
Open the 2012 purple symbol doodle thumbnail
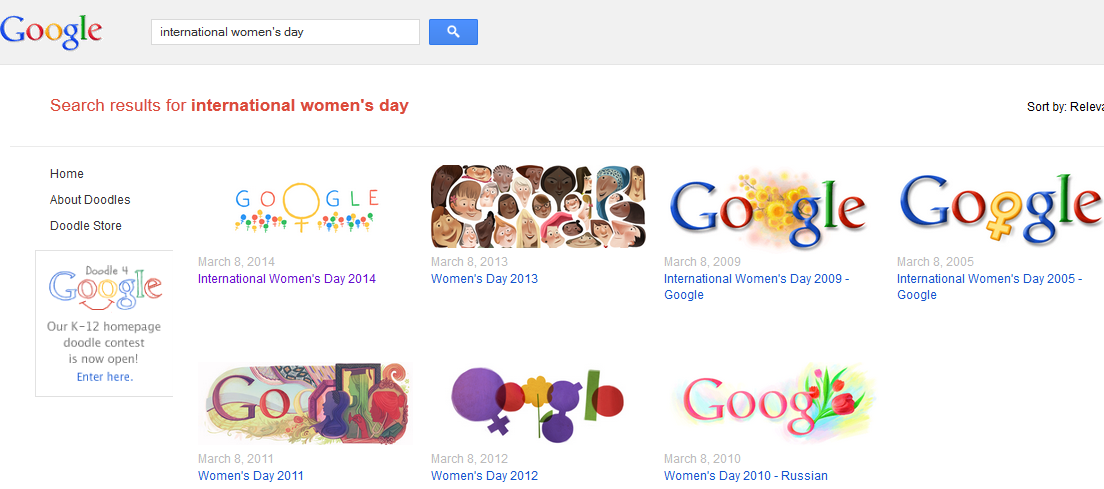[537, 404]
